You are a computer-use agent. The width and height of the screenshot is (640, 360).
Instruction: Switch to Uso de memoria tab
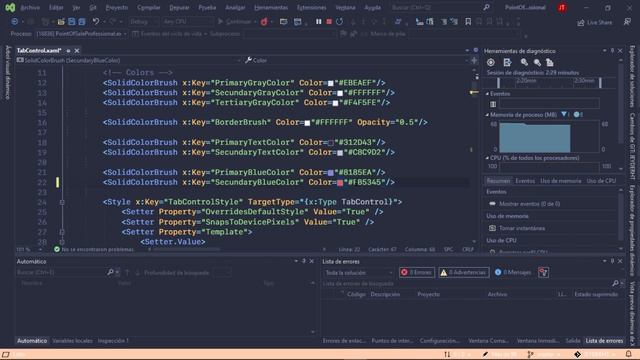560,181
